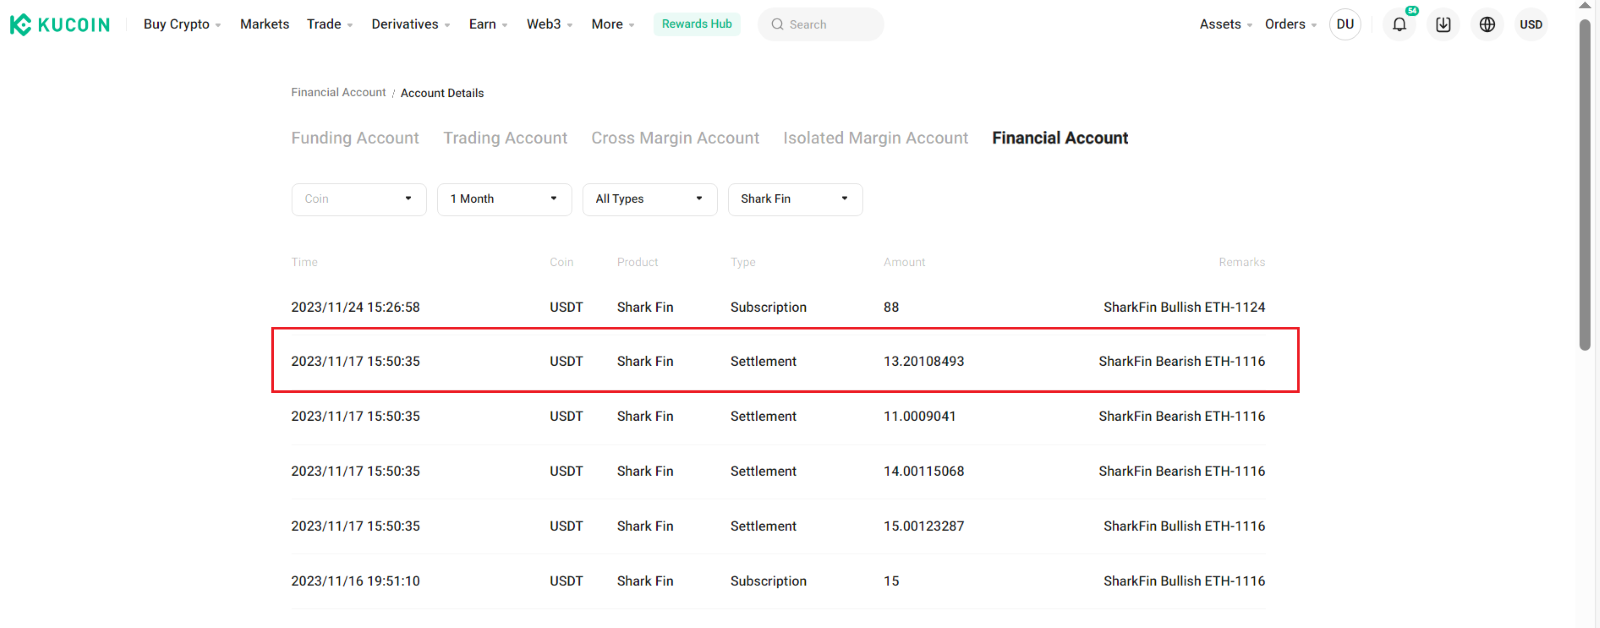Open the 1 Month period dropdown
The height and width of the screenshot is (628, 1600).
click(x=504, y=199)
